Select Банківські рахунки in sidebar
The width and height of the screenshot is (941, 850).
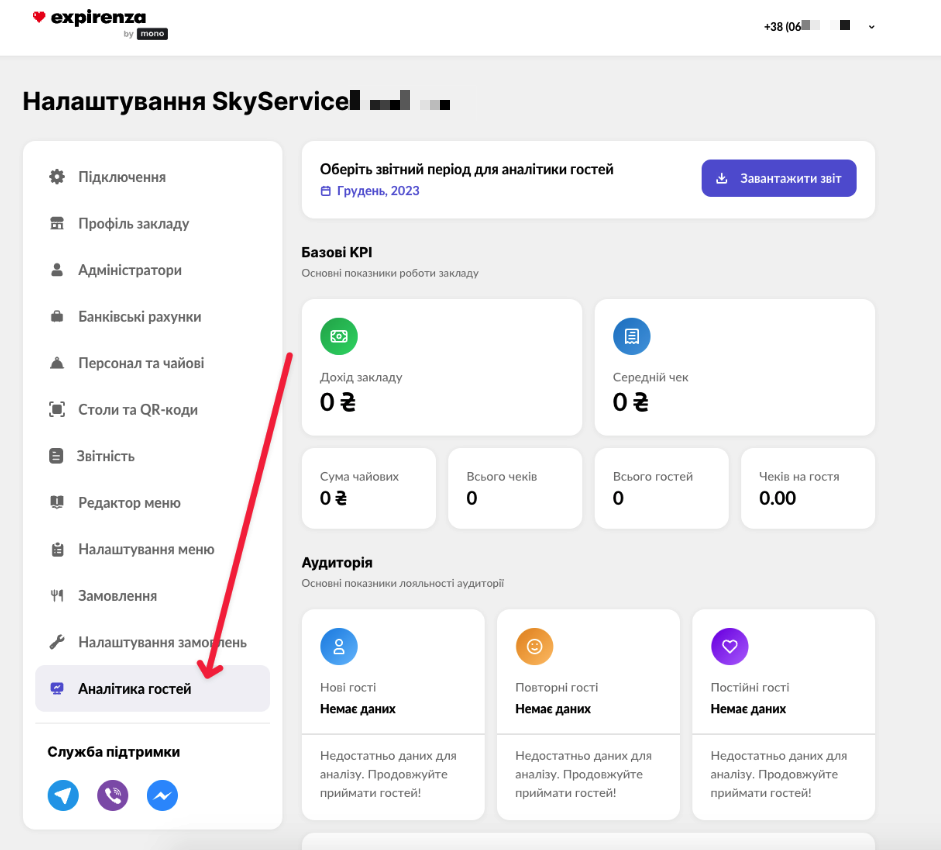click(139, 317)
